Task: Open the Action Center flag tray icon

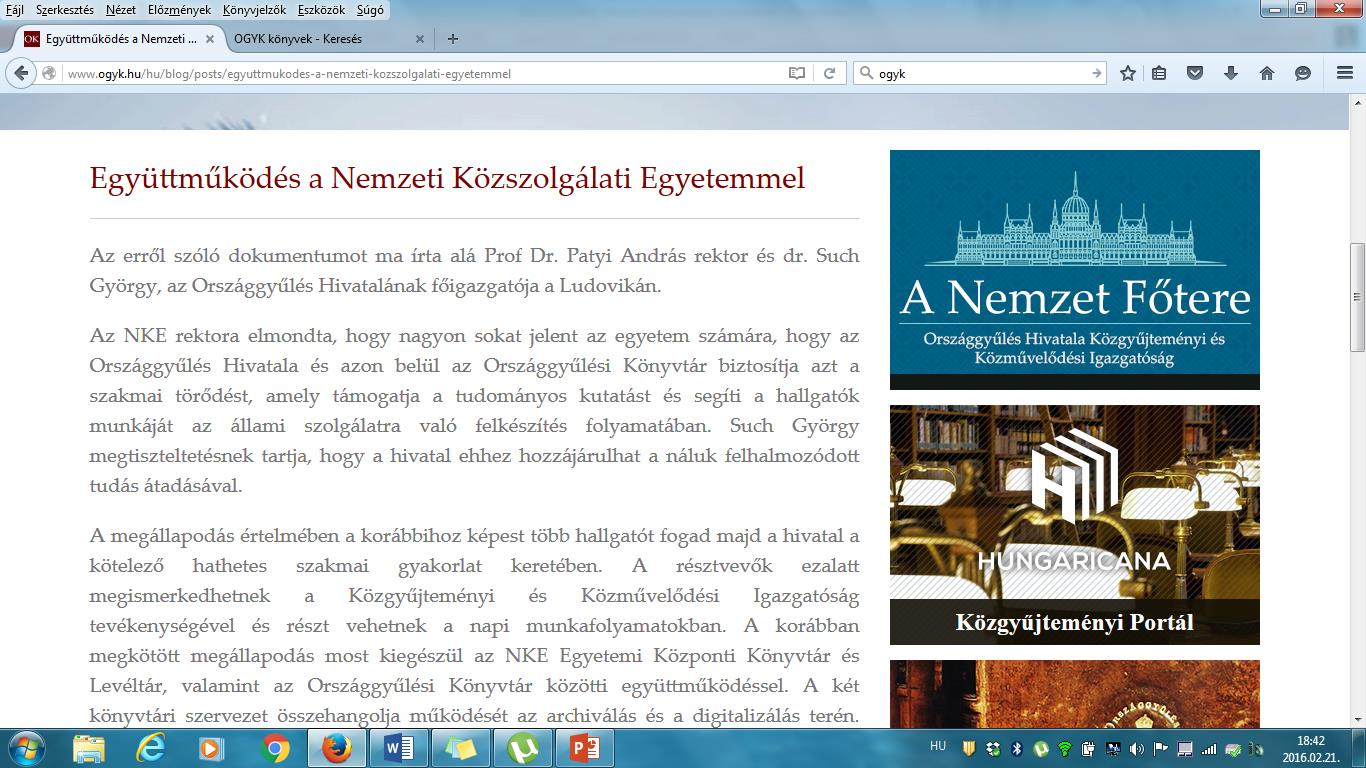Action: point(1160,749)
